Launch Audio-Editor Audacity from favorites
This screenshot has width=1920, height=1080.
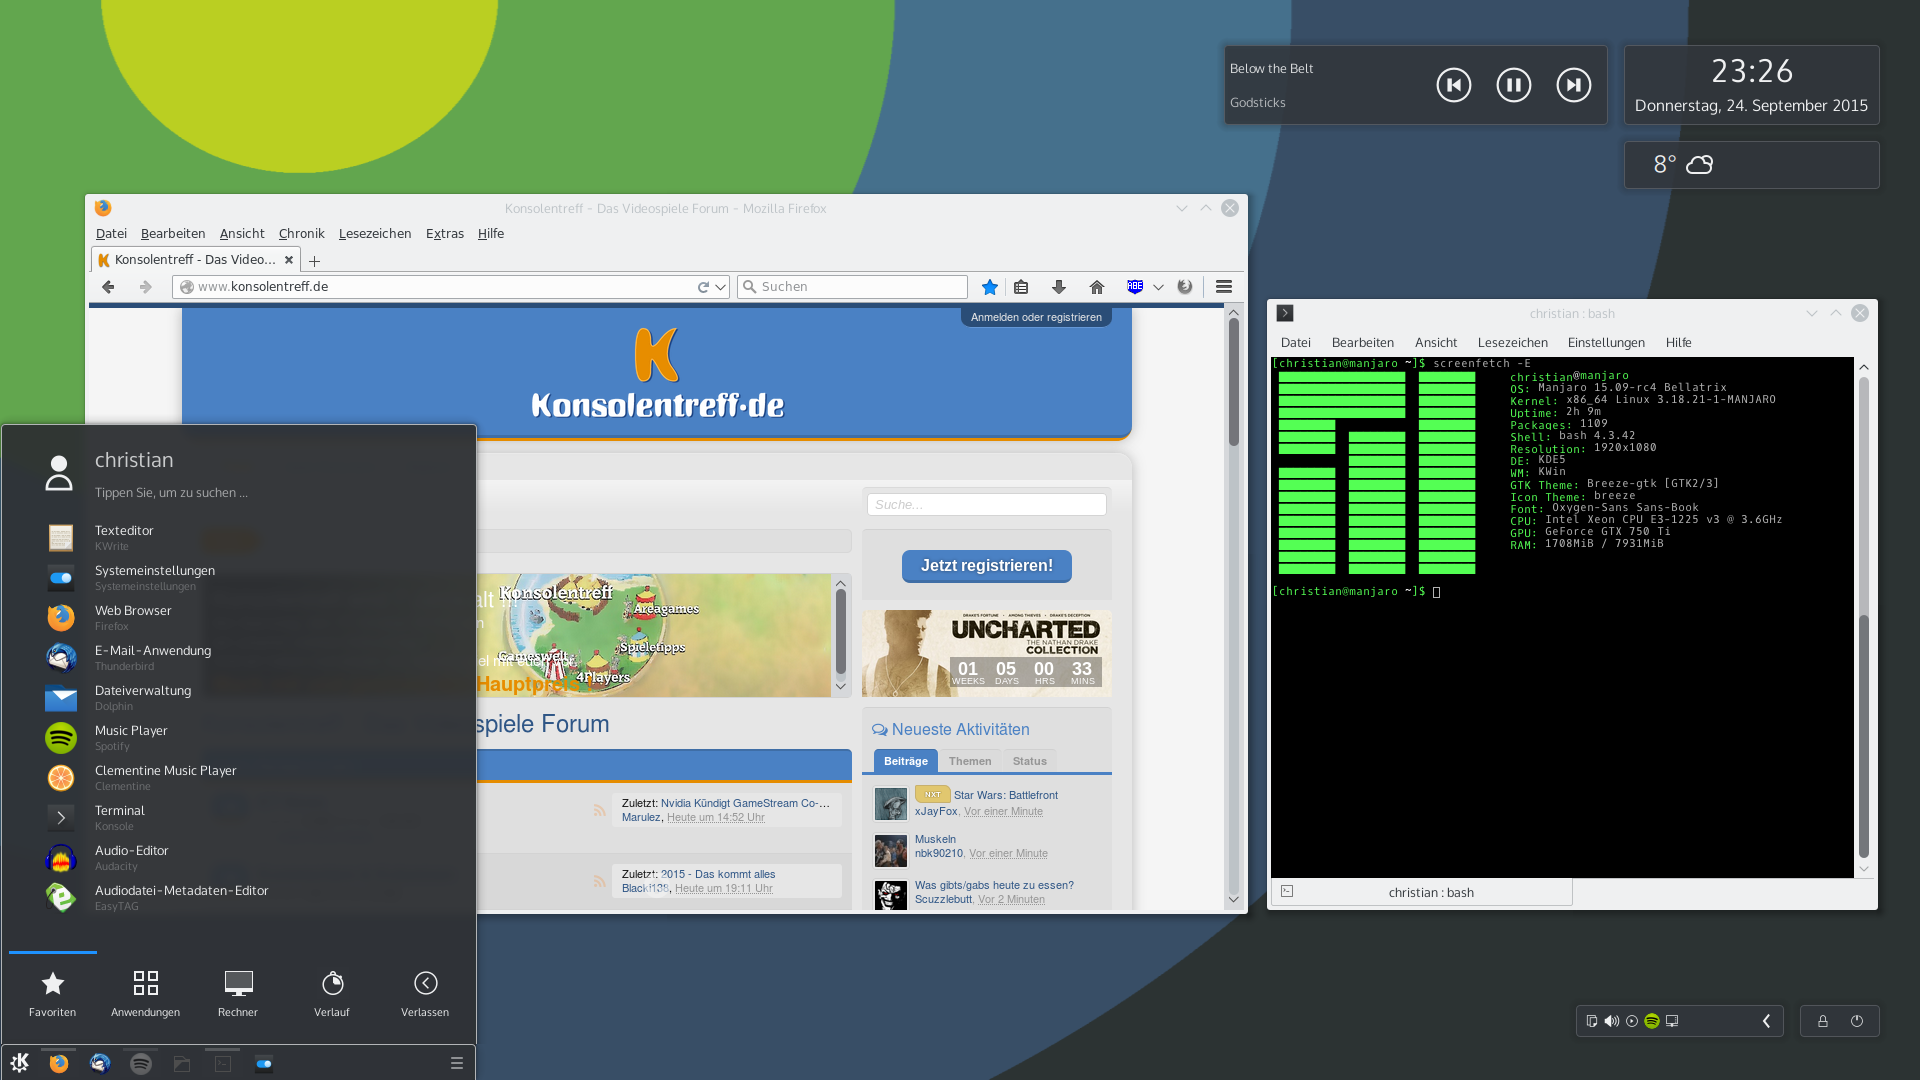pos(240,858)
